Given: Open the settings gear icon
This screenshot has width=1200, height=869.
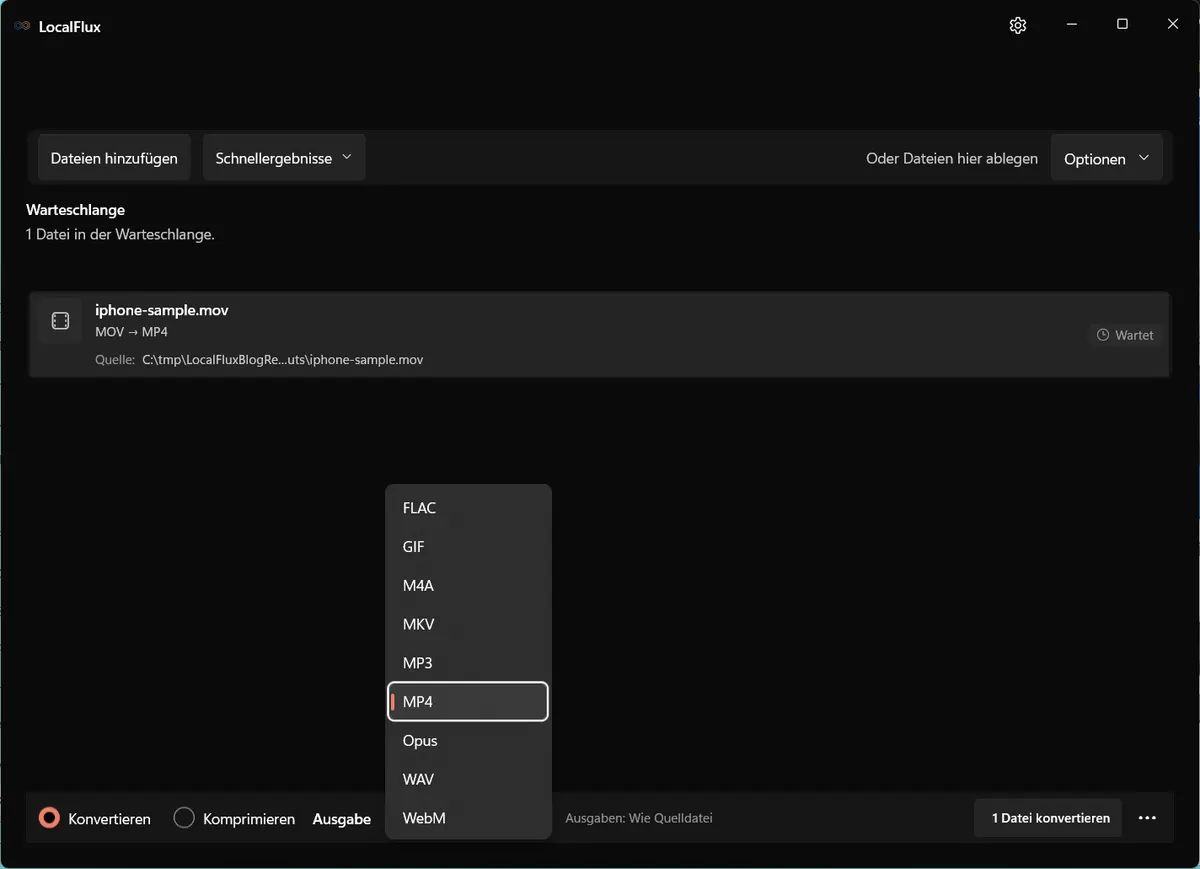Looking at the screenshot, I should [1018, 26].
